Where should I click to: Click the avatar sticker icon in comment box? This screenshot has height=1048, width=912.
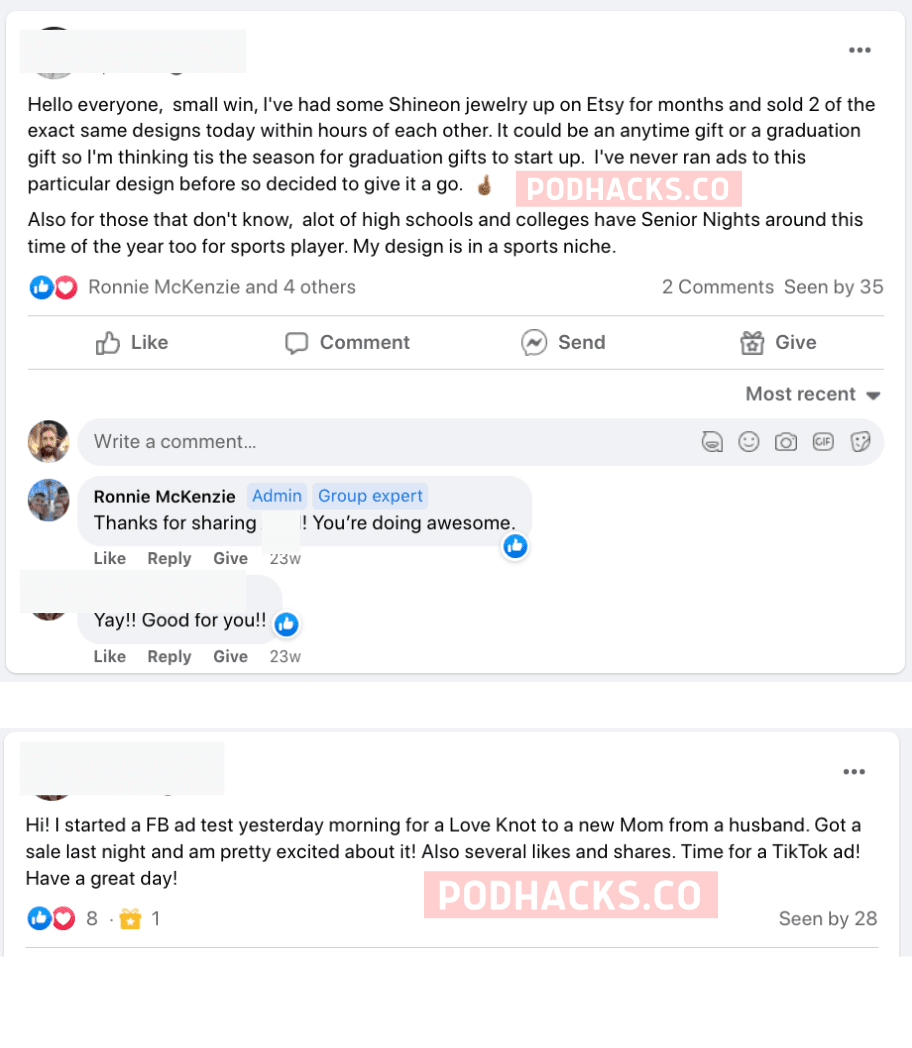click(x=712, y=442)
